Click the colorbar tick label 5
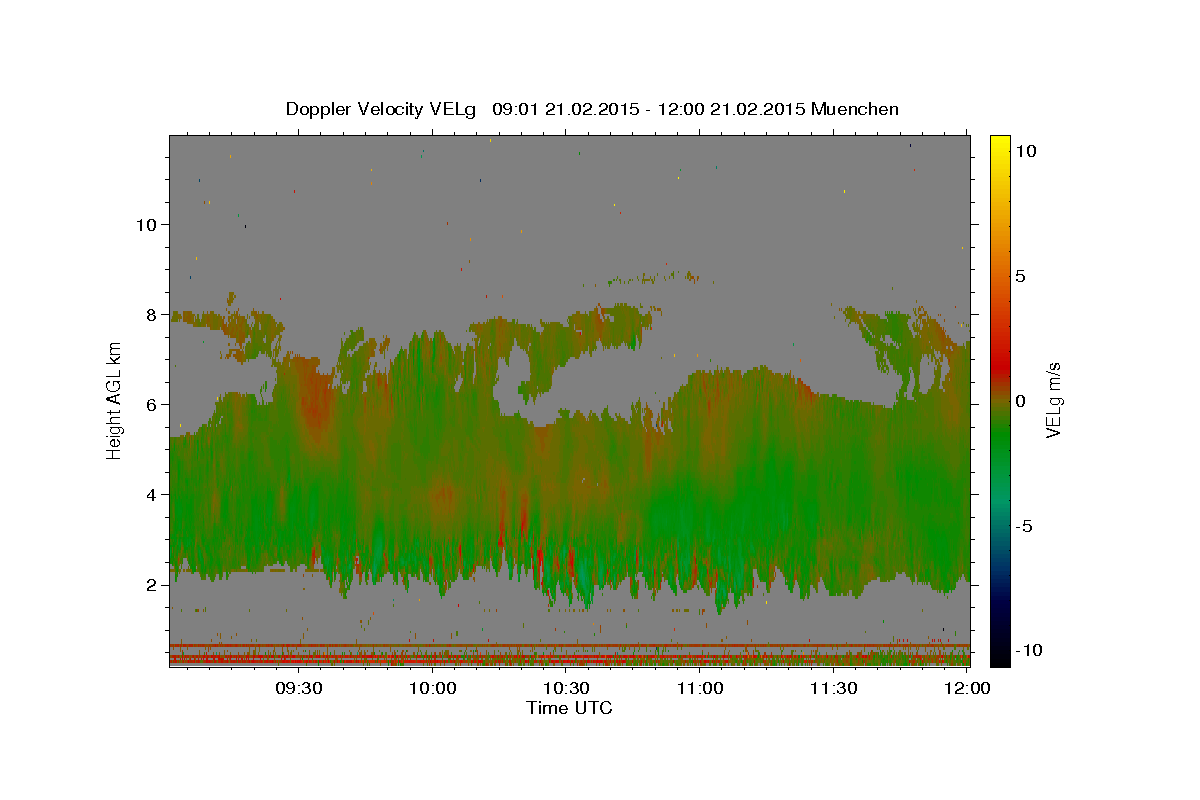This screenshot has height=800, width=1200. click(1023, 276)
